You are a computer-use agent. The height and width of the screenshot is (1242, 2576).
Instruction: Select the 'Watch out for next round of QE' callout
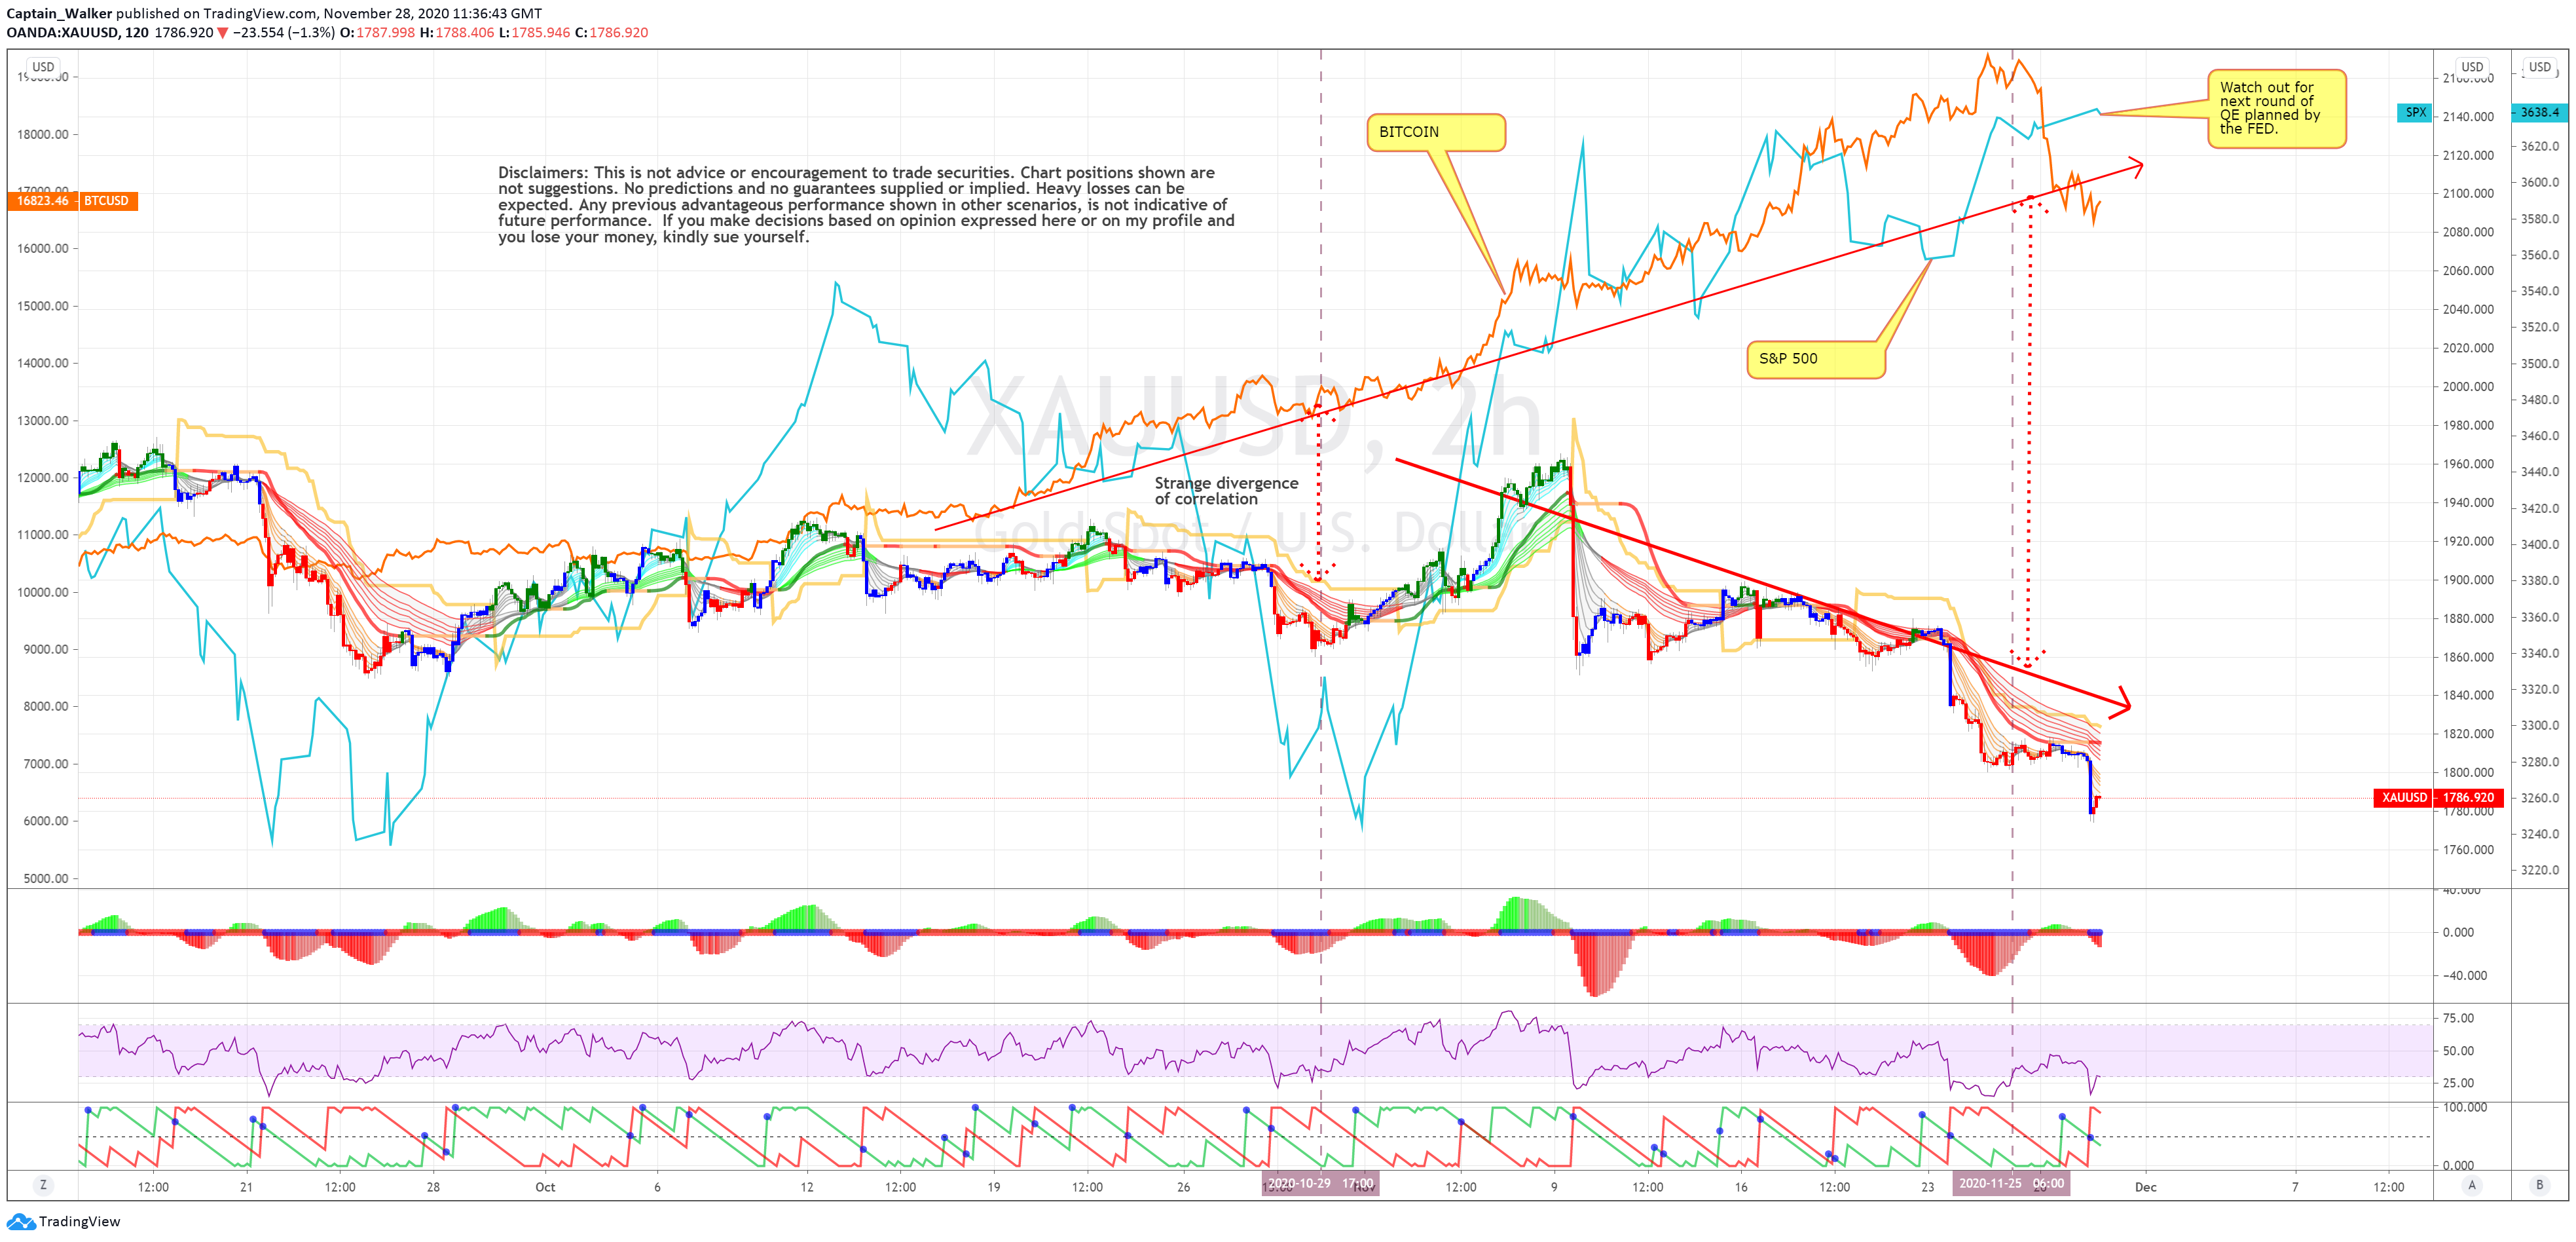2276,108
